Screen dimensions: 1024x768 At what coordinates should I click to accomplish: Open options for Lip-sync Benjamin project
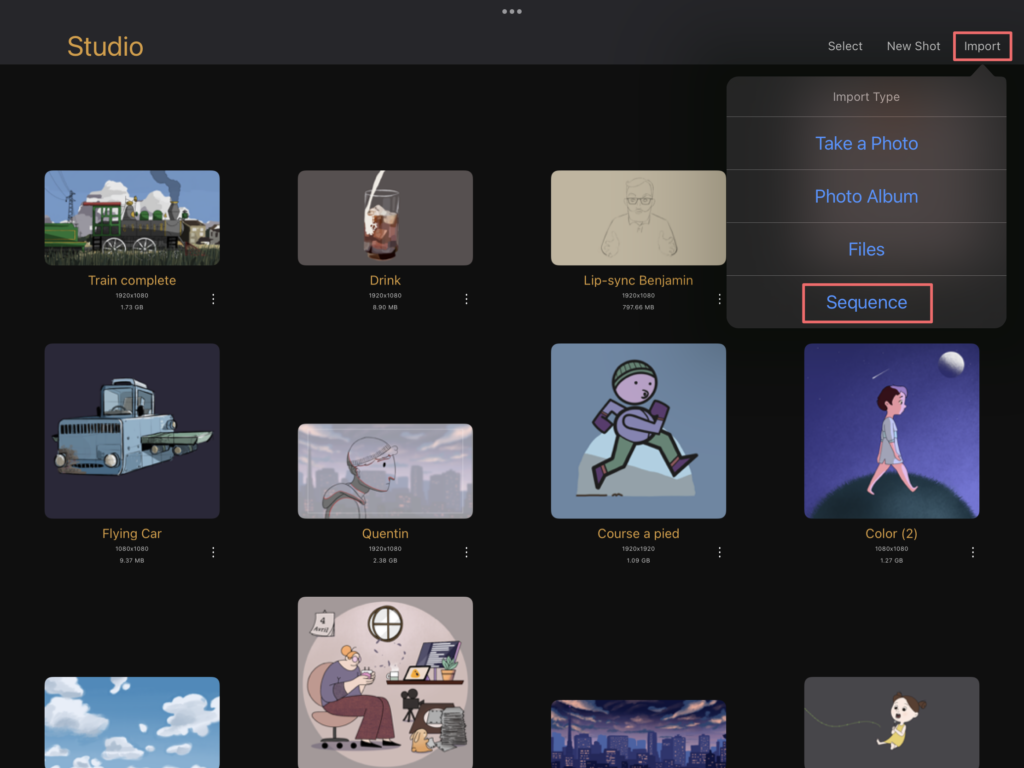coord(718,299)
